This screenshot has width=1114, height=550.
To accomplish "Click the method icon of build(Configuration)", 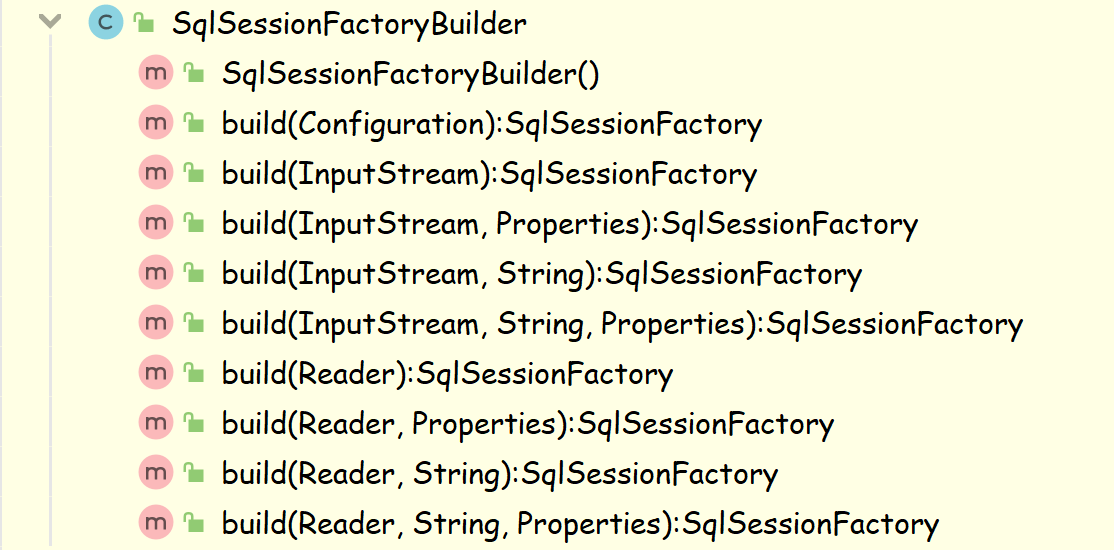I will click(x=156, y=122).
